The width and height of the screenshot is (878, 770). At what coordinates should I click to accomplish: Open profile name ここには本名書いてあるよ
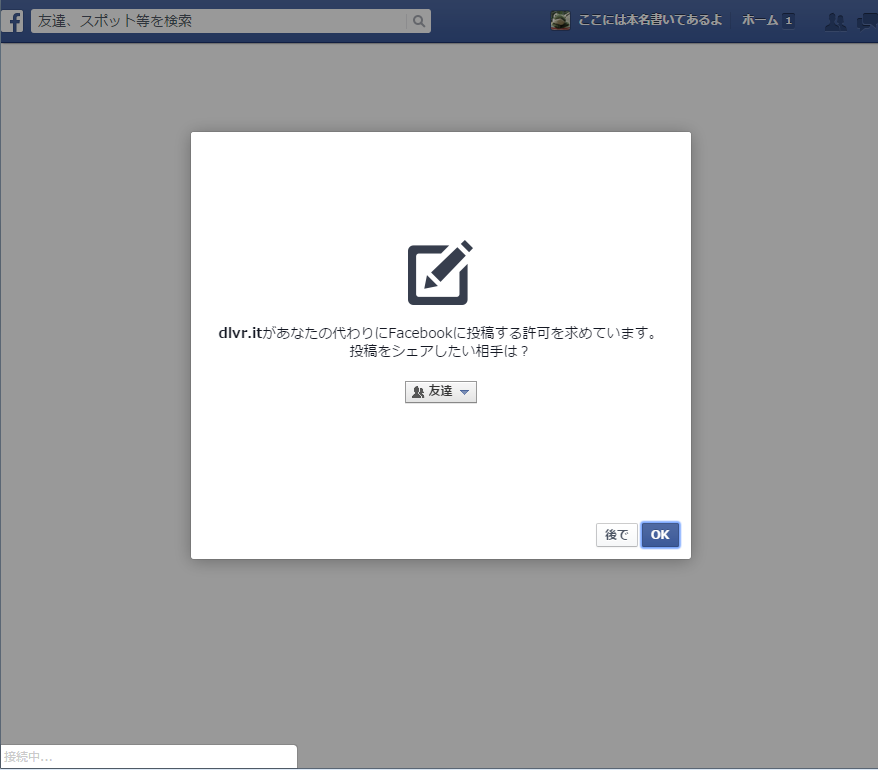tap(650, 20)
